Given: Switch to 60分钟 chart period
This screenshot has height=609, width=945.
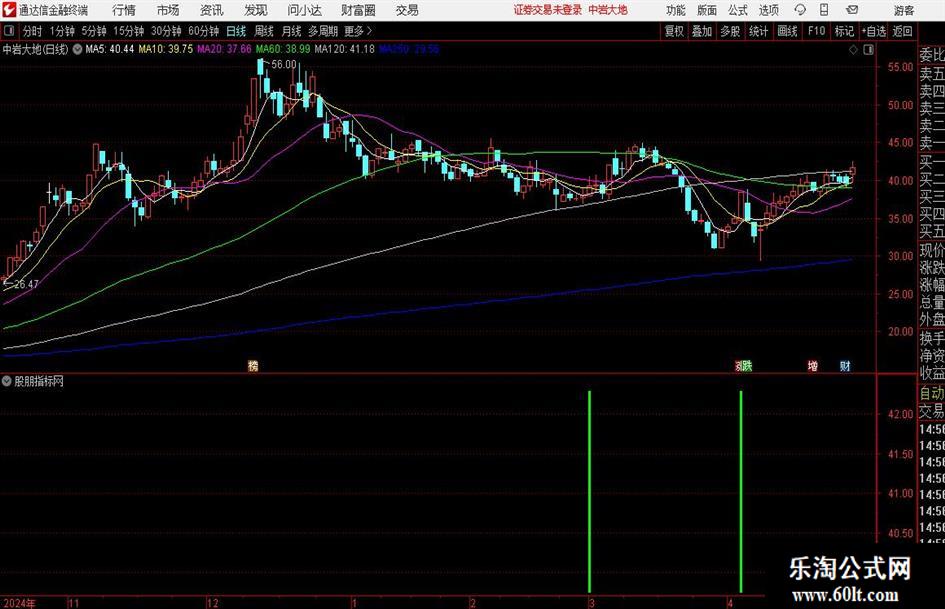Looking at the screenshot, I should [203, 31].
